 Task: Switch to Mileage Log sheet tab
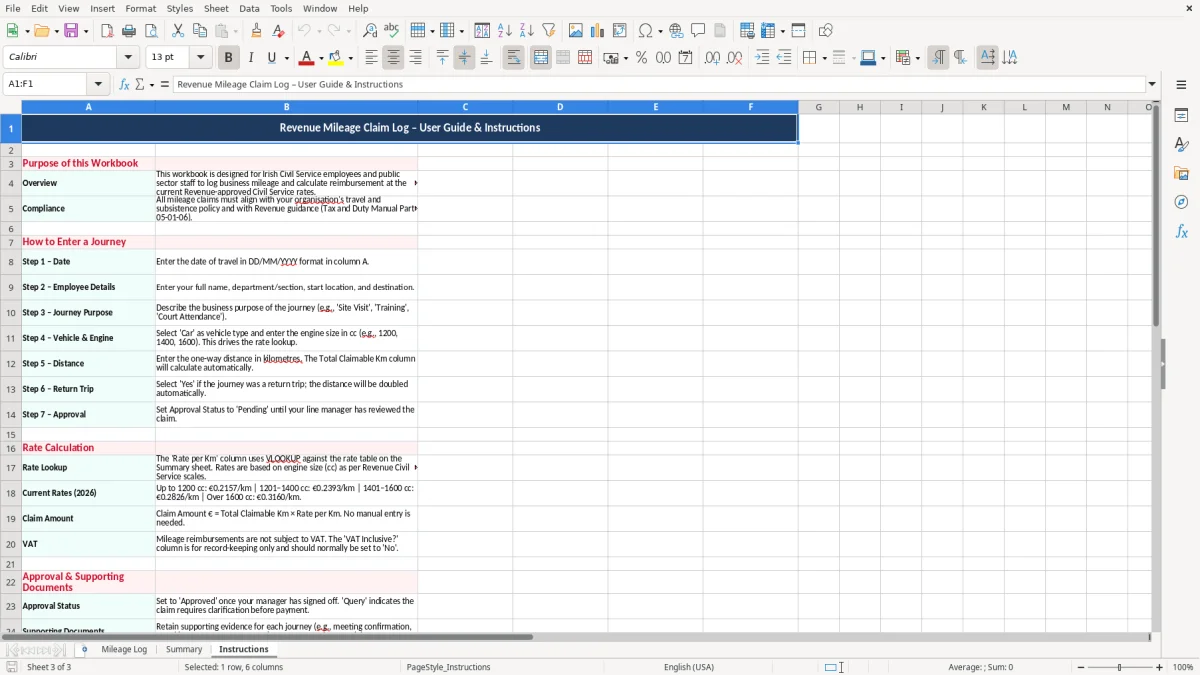pos(124,649)
